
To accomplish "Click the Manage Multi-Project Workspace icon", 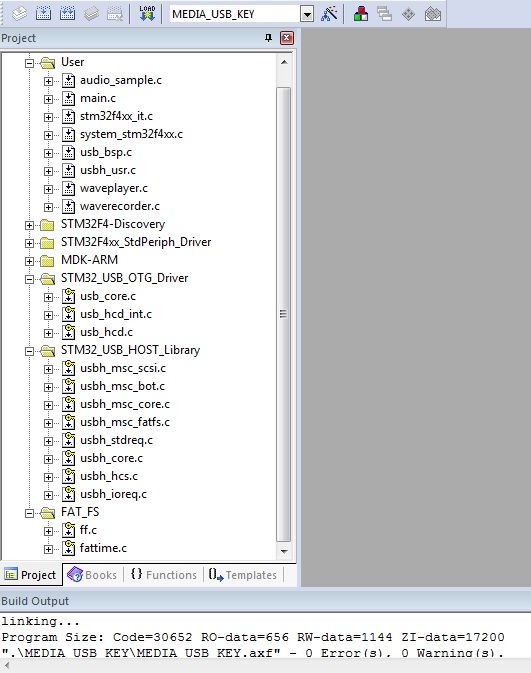I will (384, 14).
